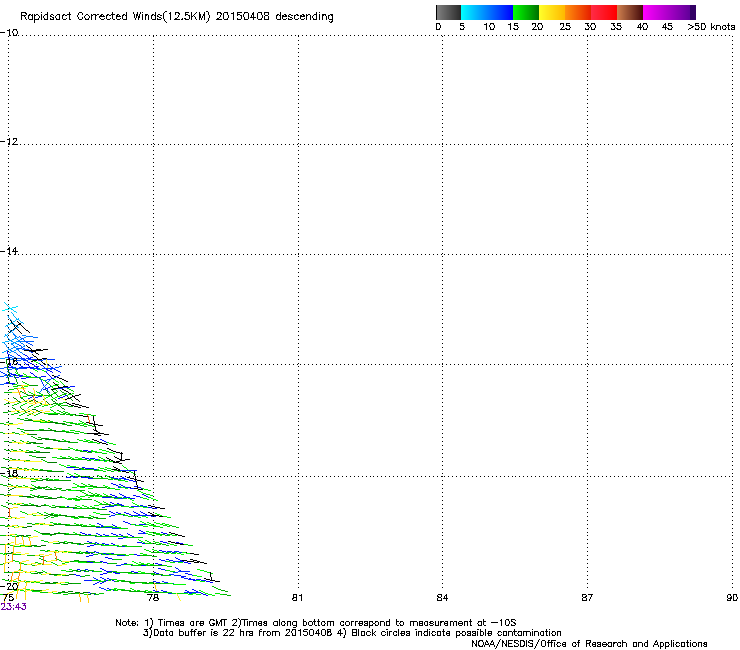740x650 pixels.
Task: Click the gray 0-5 knots color swatch
Action: [448, 12]
